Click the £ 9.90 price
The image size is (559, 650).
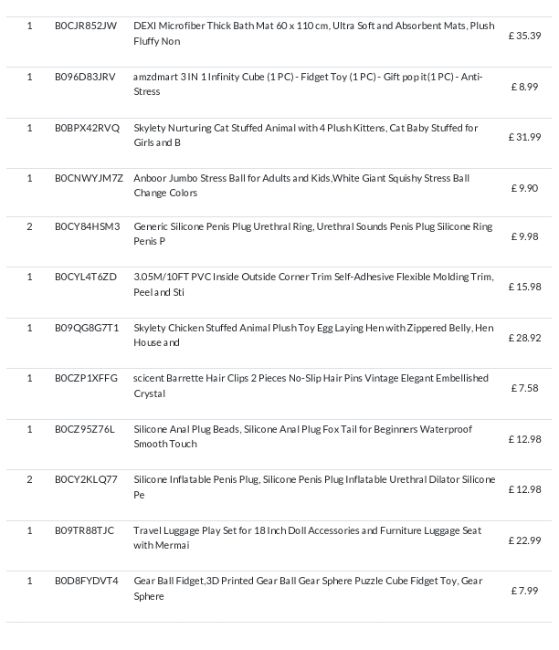[x=525, y=188]
